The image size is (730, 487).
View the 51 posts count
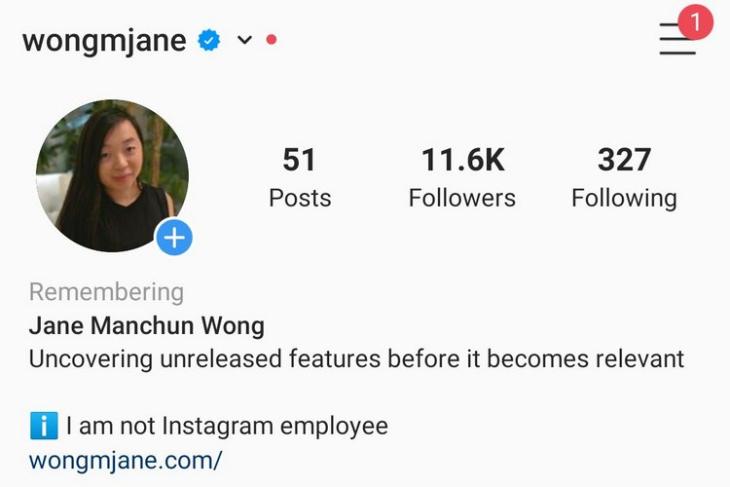(x=299, y=160)
